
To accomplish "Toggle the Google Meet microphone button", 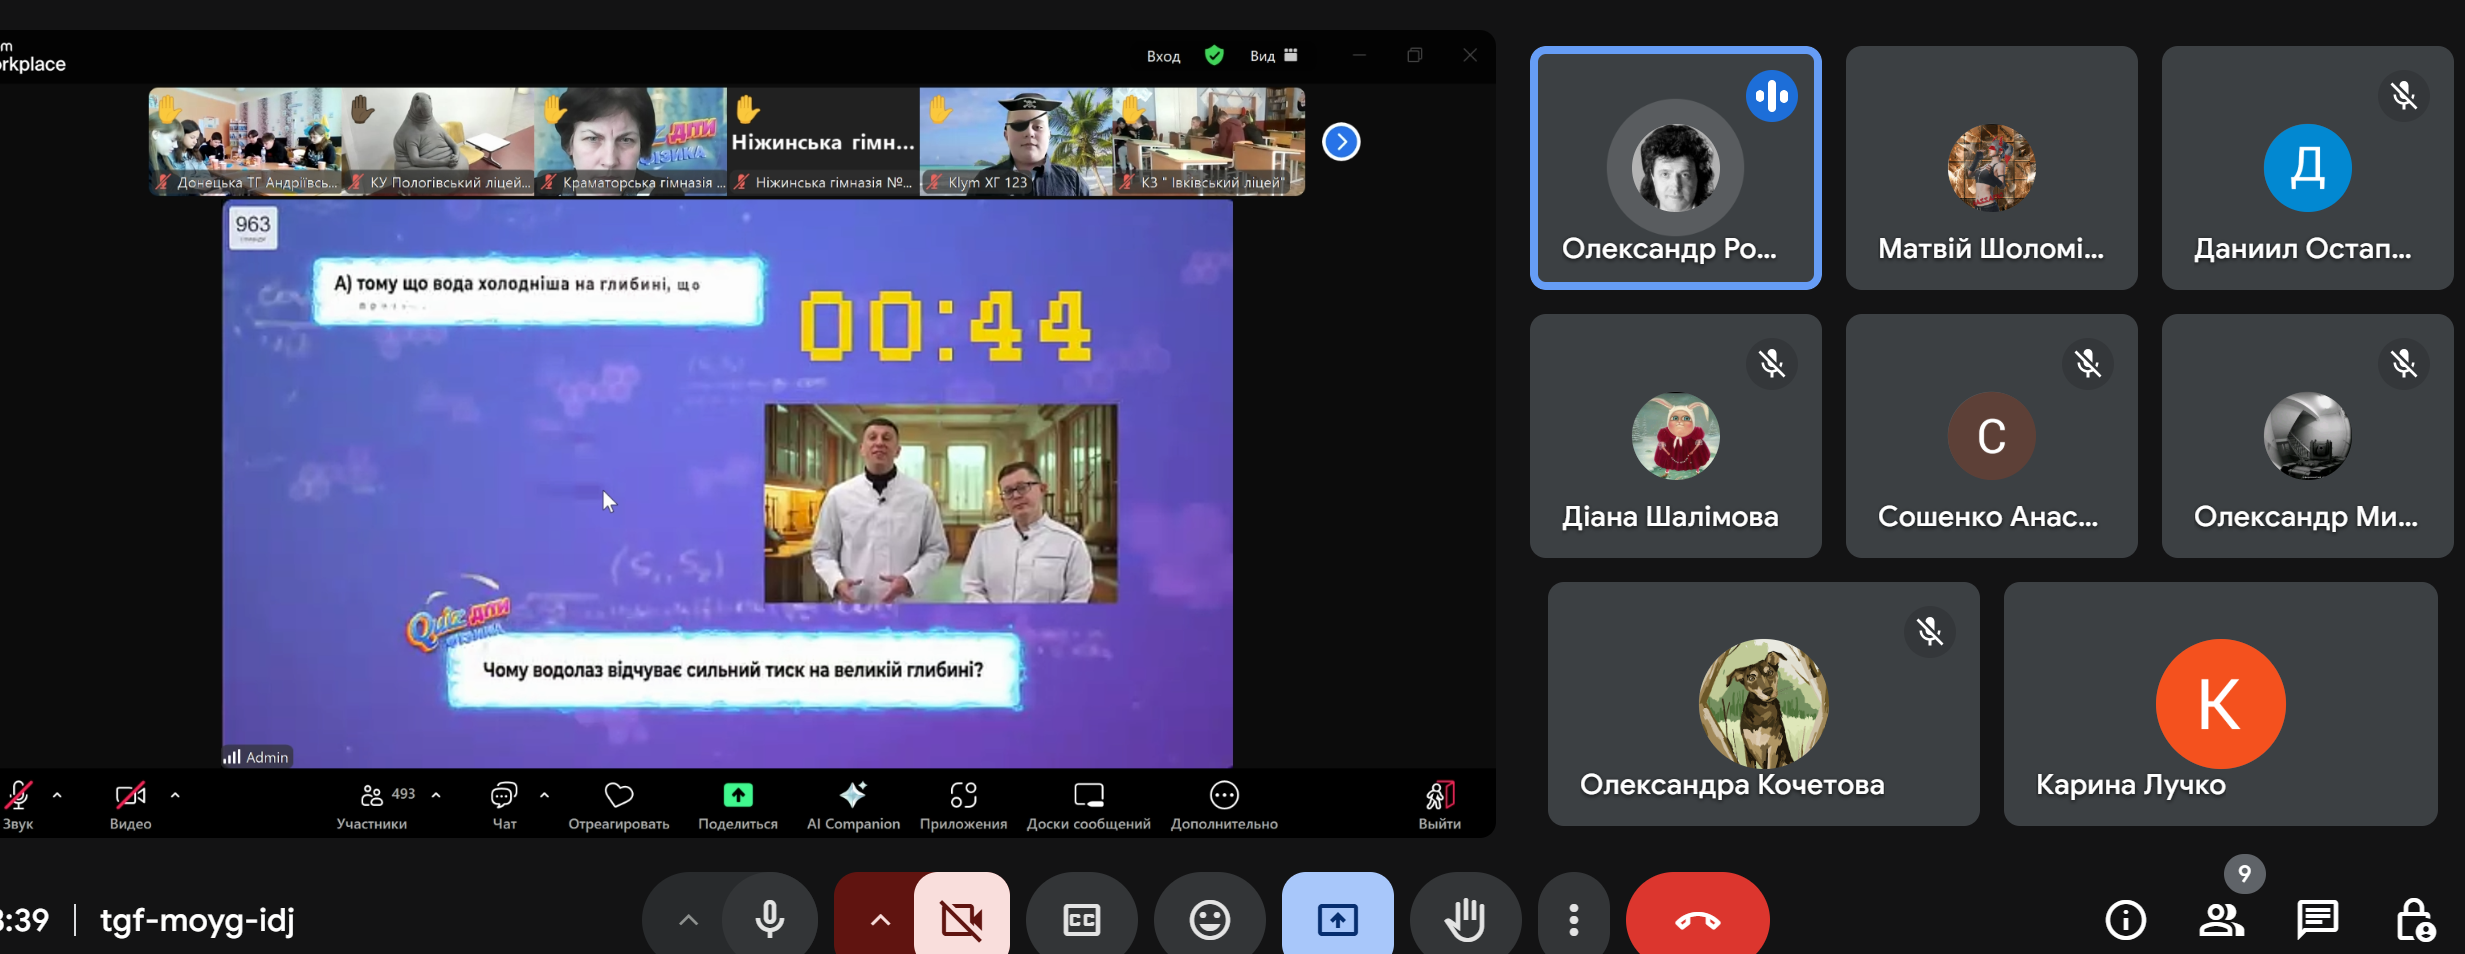I will [x=769, y=919].
